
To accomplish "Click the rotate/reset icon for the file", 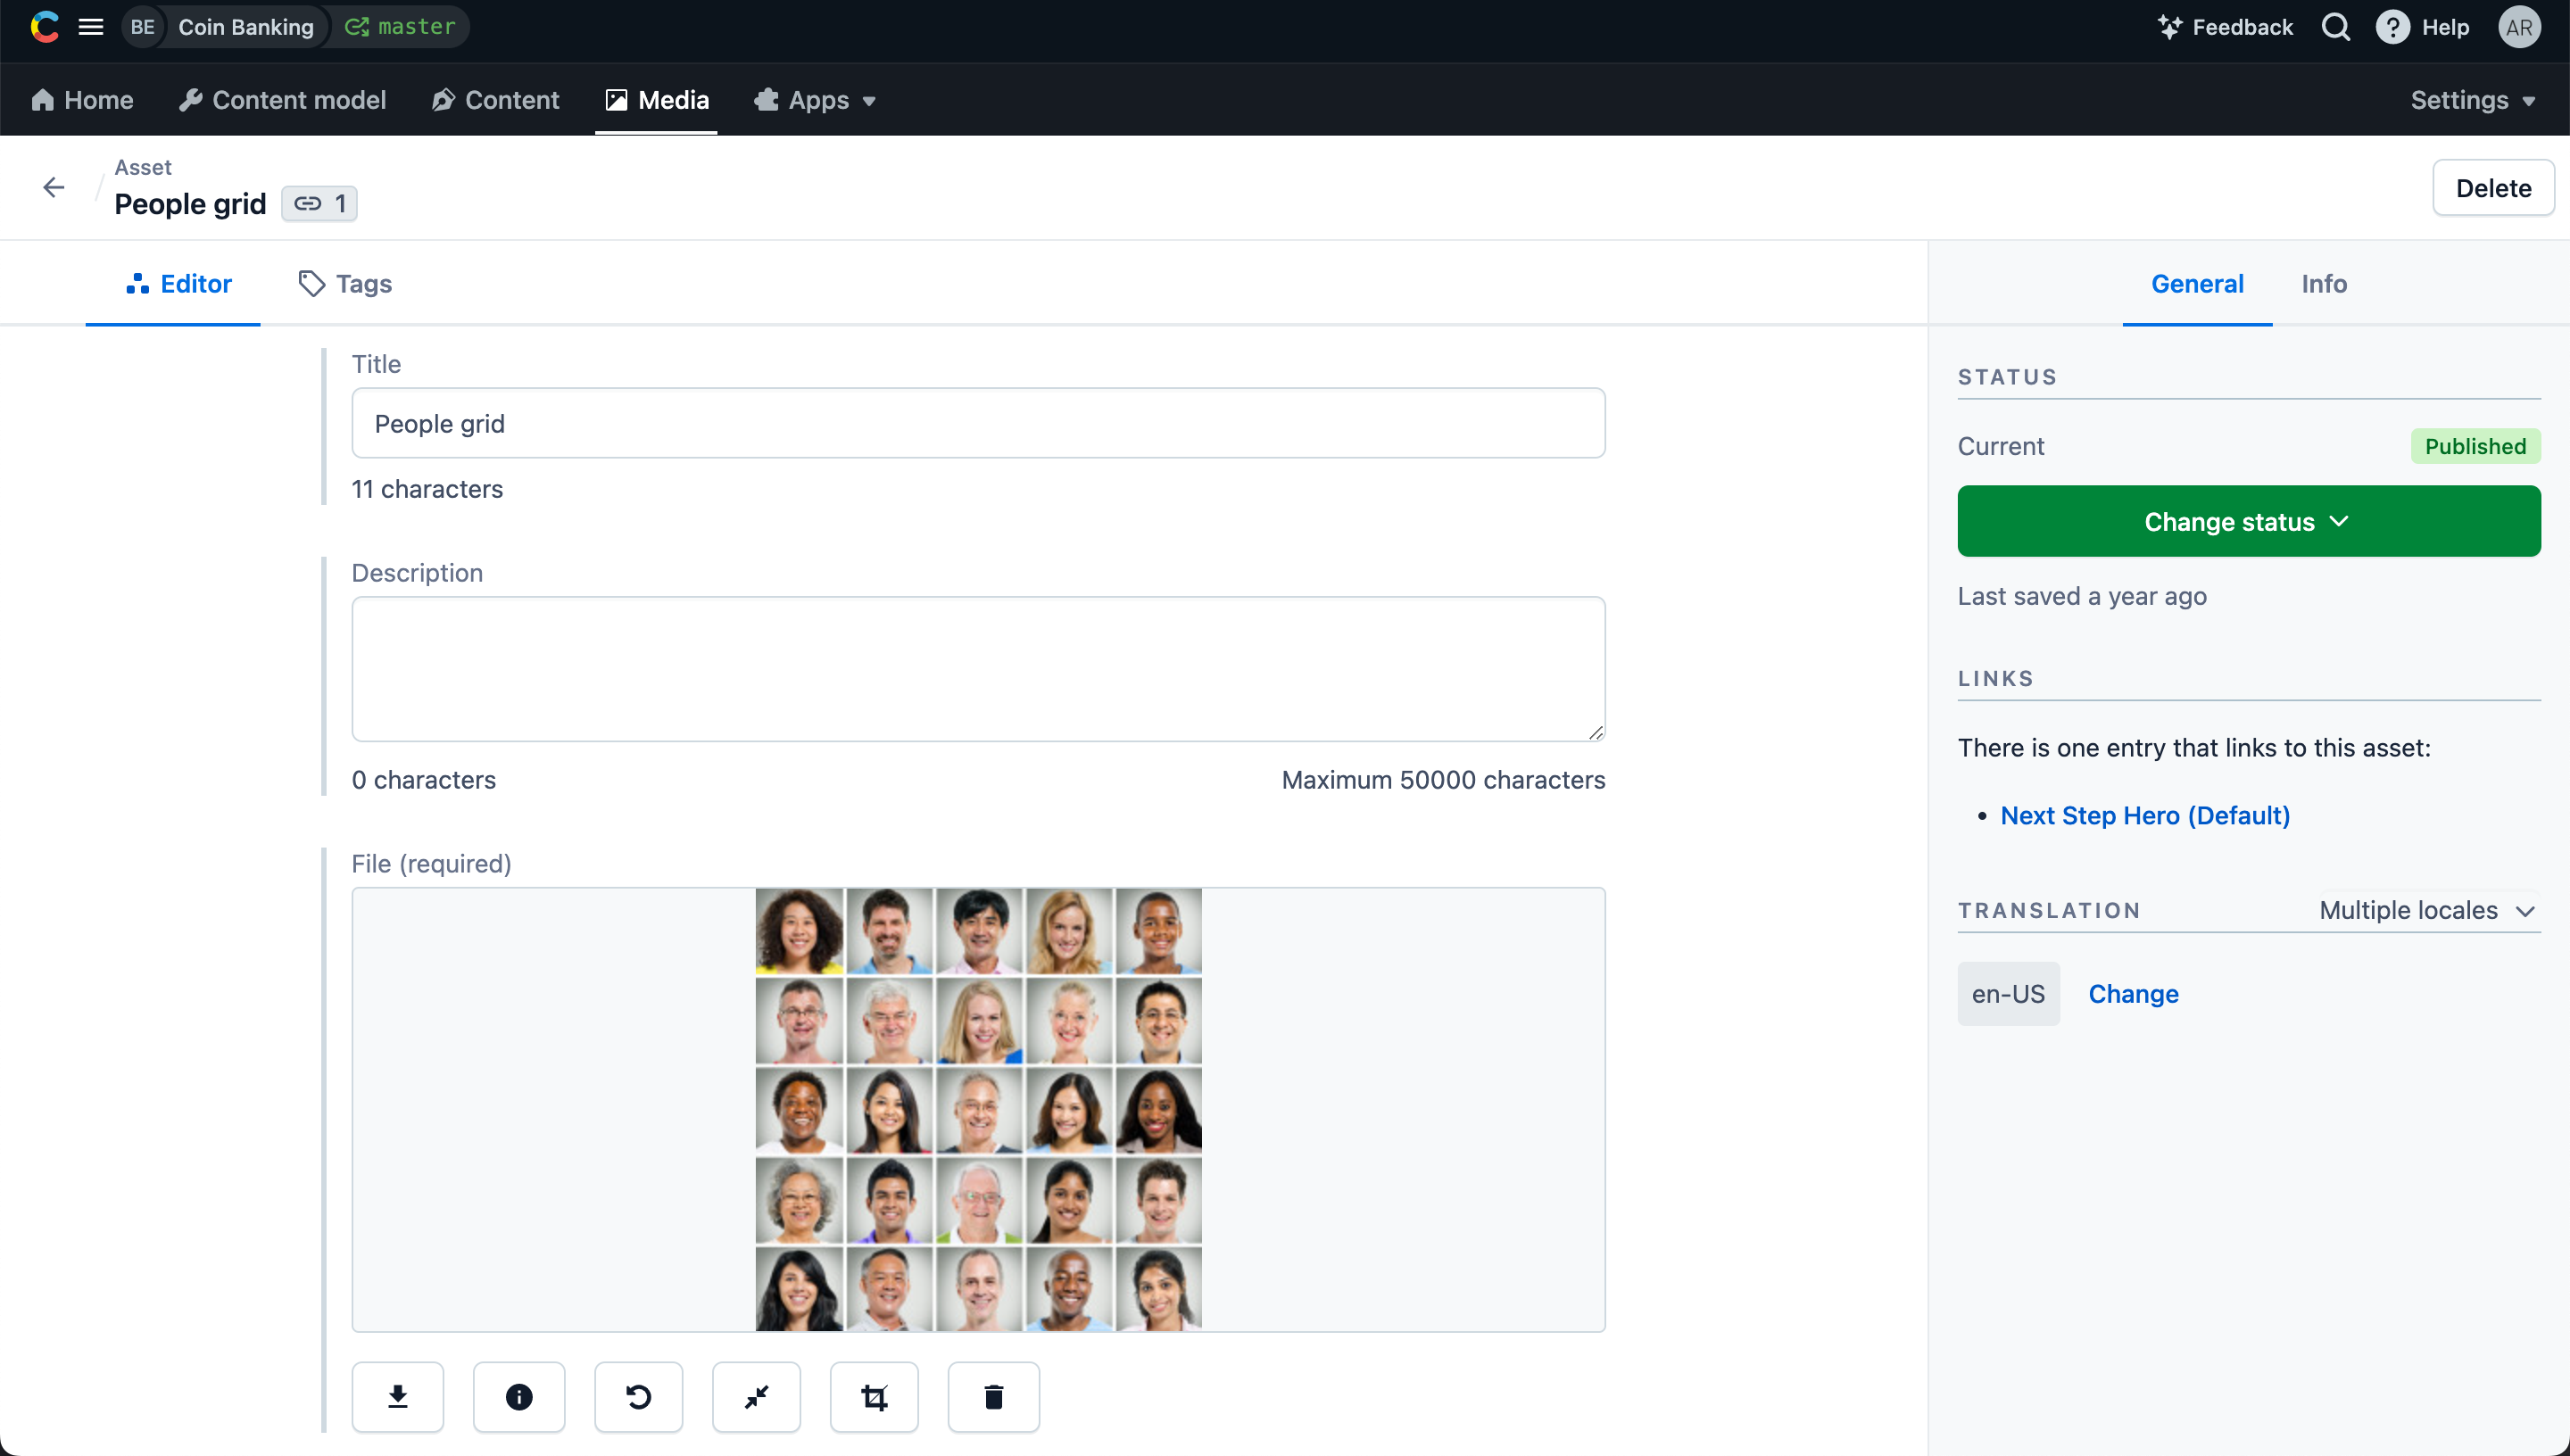I will [x=637, y=1396].
